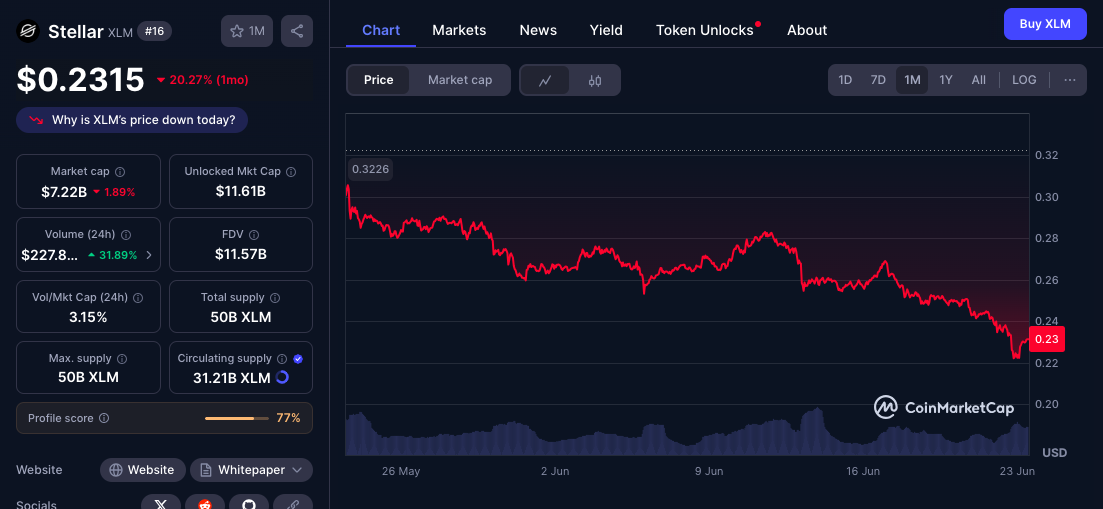Open the GitHub social icon

pos(249,504)
